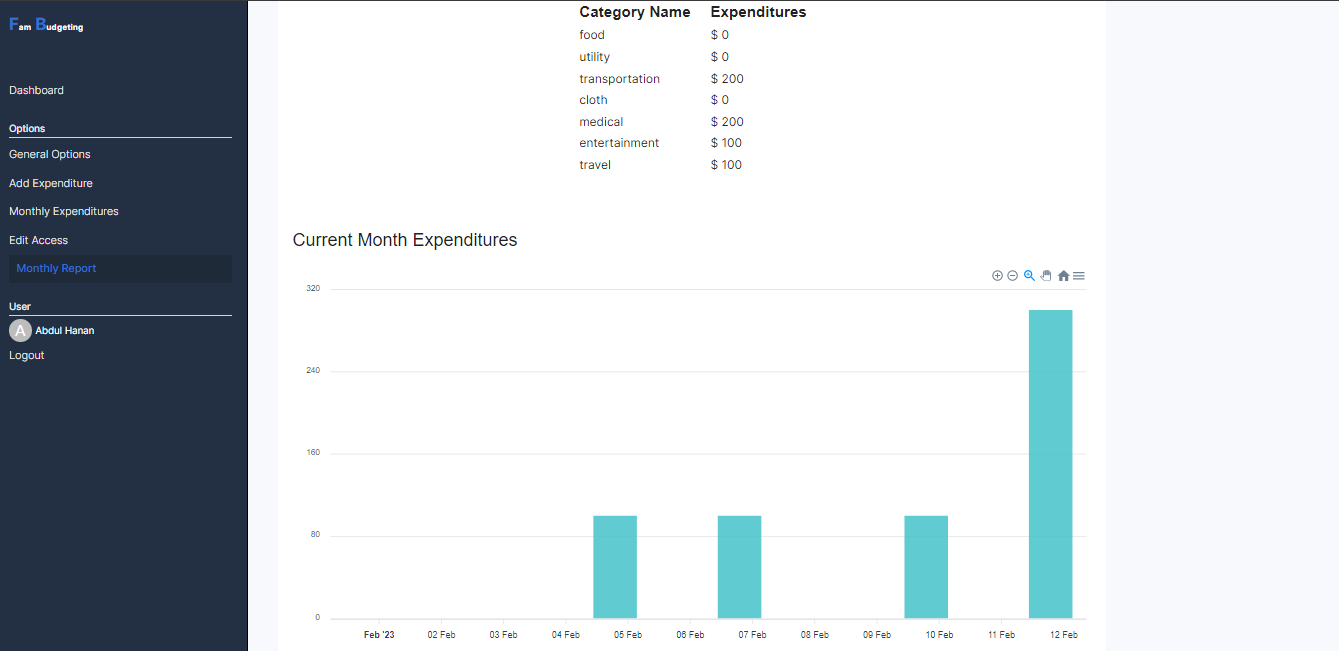The height and width of the screenshot is (651, 1339).
Task: Click the 12 Feb bar
Action: coord(1050,464)
